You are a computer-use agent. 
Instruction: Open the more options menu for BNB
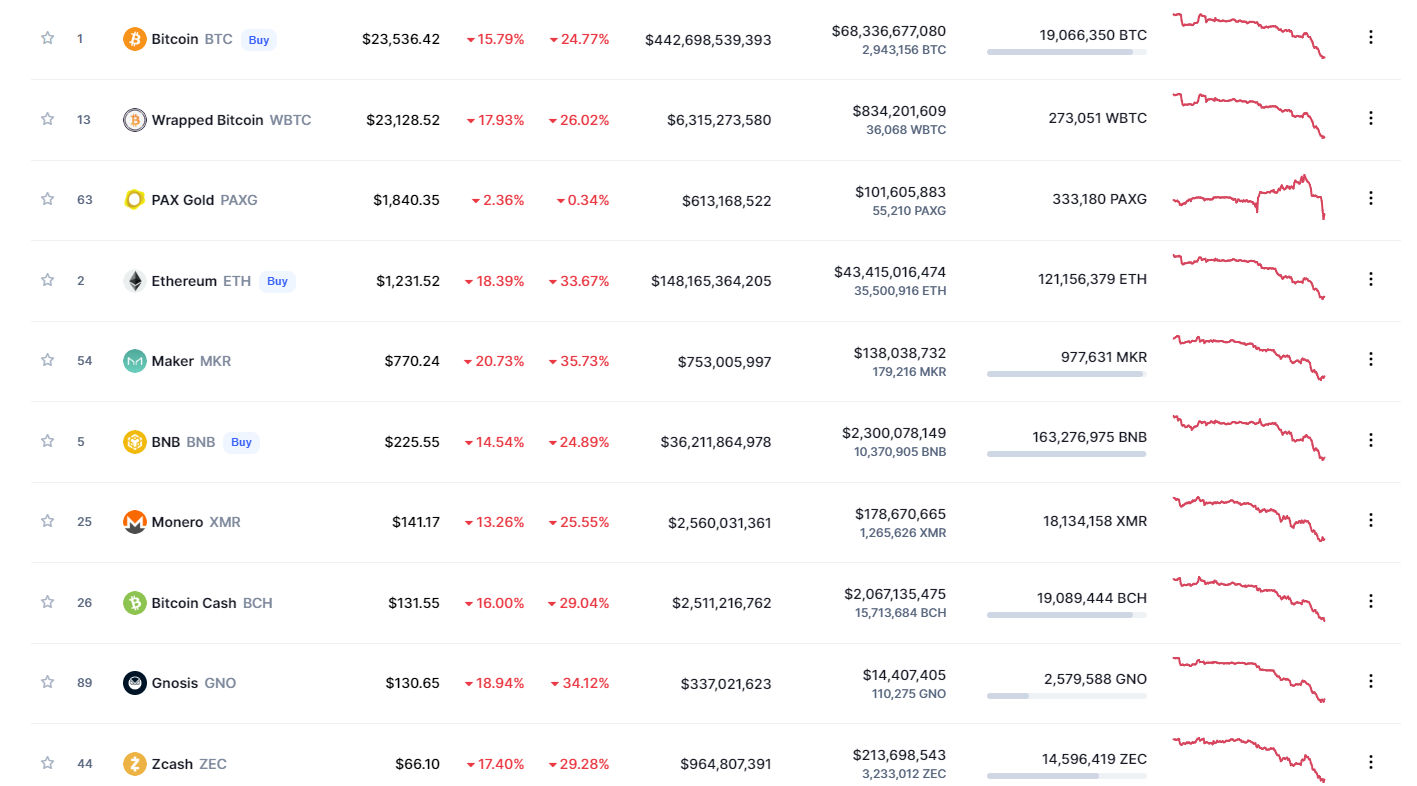tap(1370, 440)
